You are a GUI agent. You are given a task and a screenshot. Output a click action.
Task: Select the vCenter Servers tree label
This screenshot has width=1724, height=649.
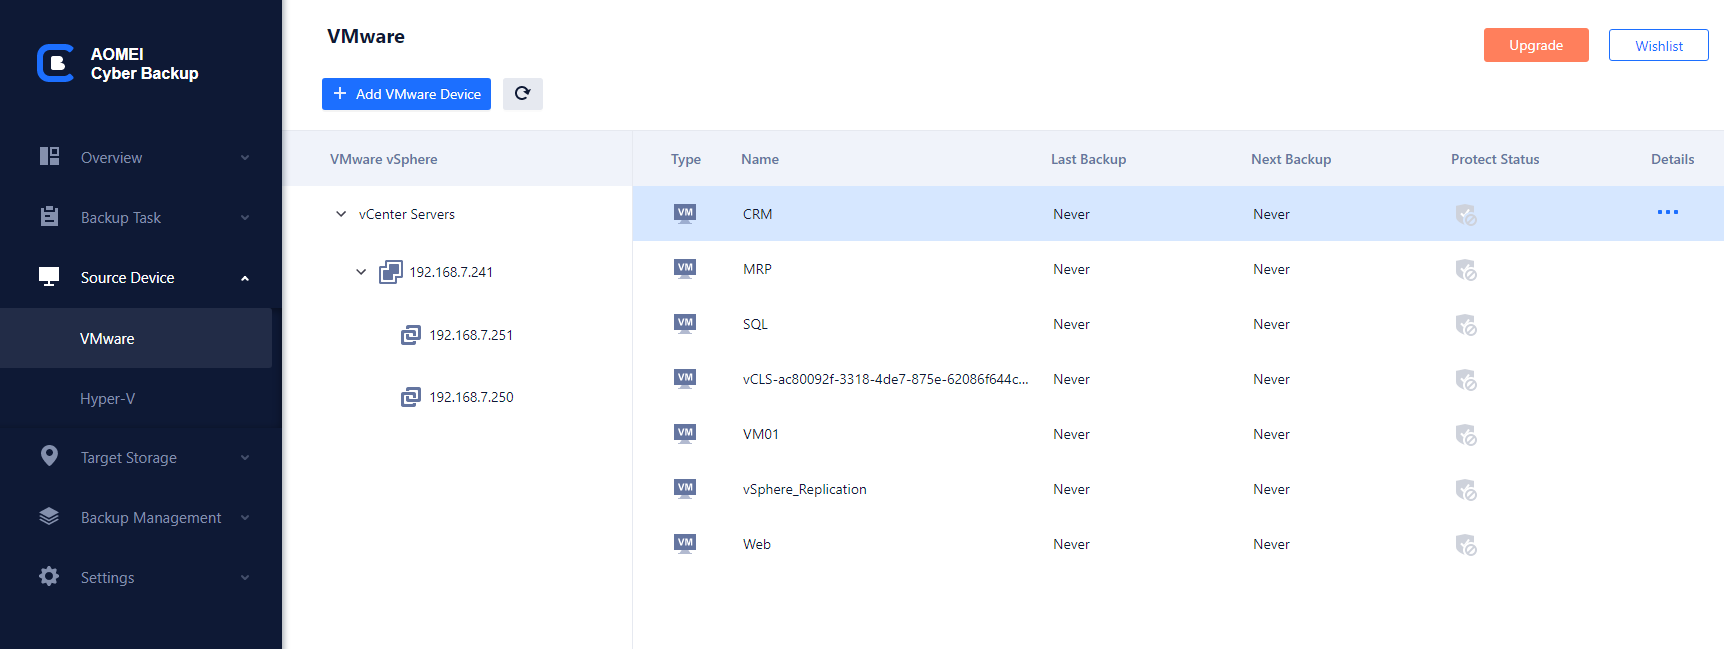pos(407,214)
